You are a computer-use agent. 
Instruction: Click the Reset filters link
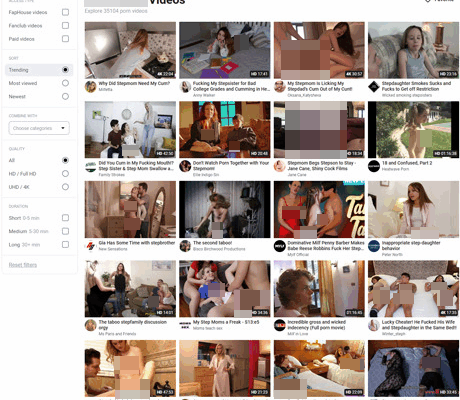(23, 265)
